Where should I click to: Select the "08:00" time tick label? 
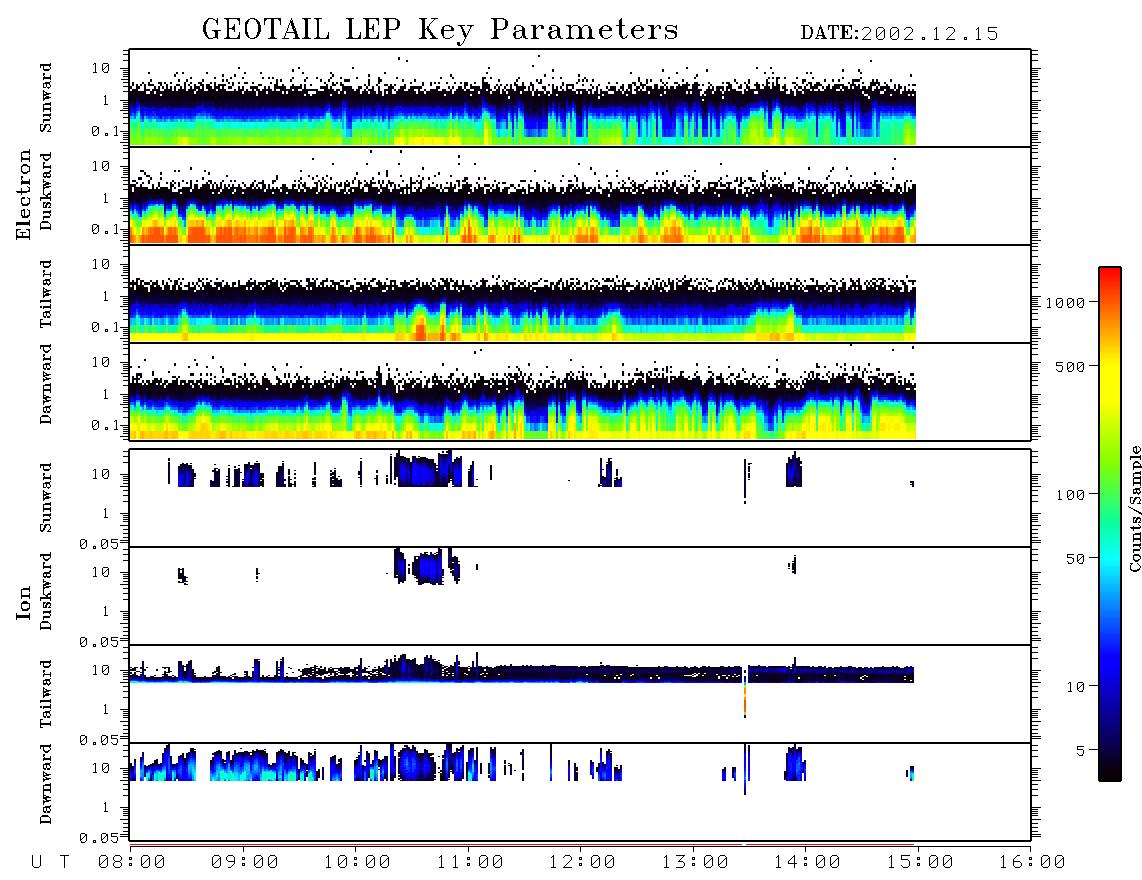pyautogui.click(x=132, y=863)
